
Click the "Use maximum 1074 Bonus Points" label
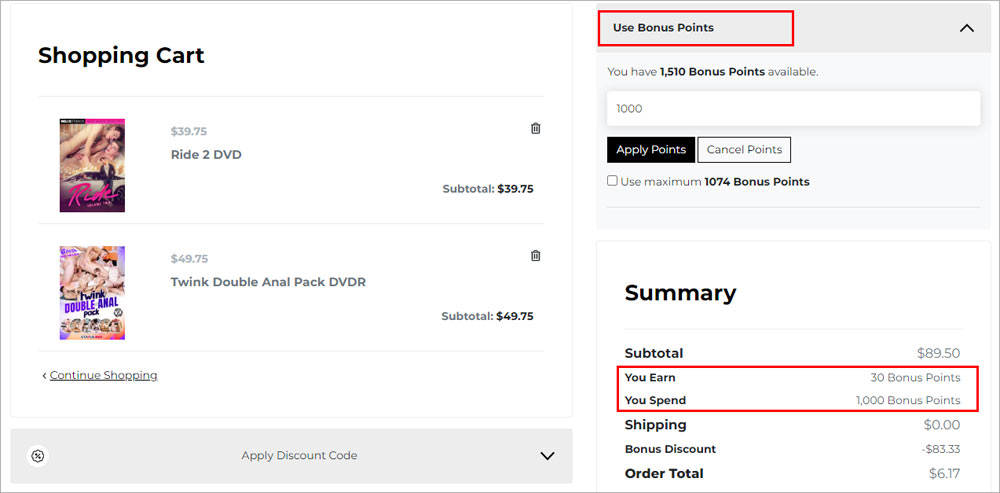click(715, 182)
